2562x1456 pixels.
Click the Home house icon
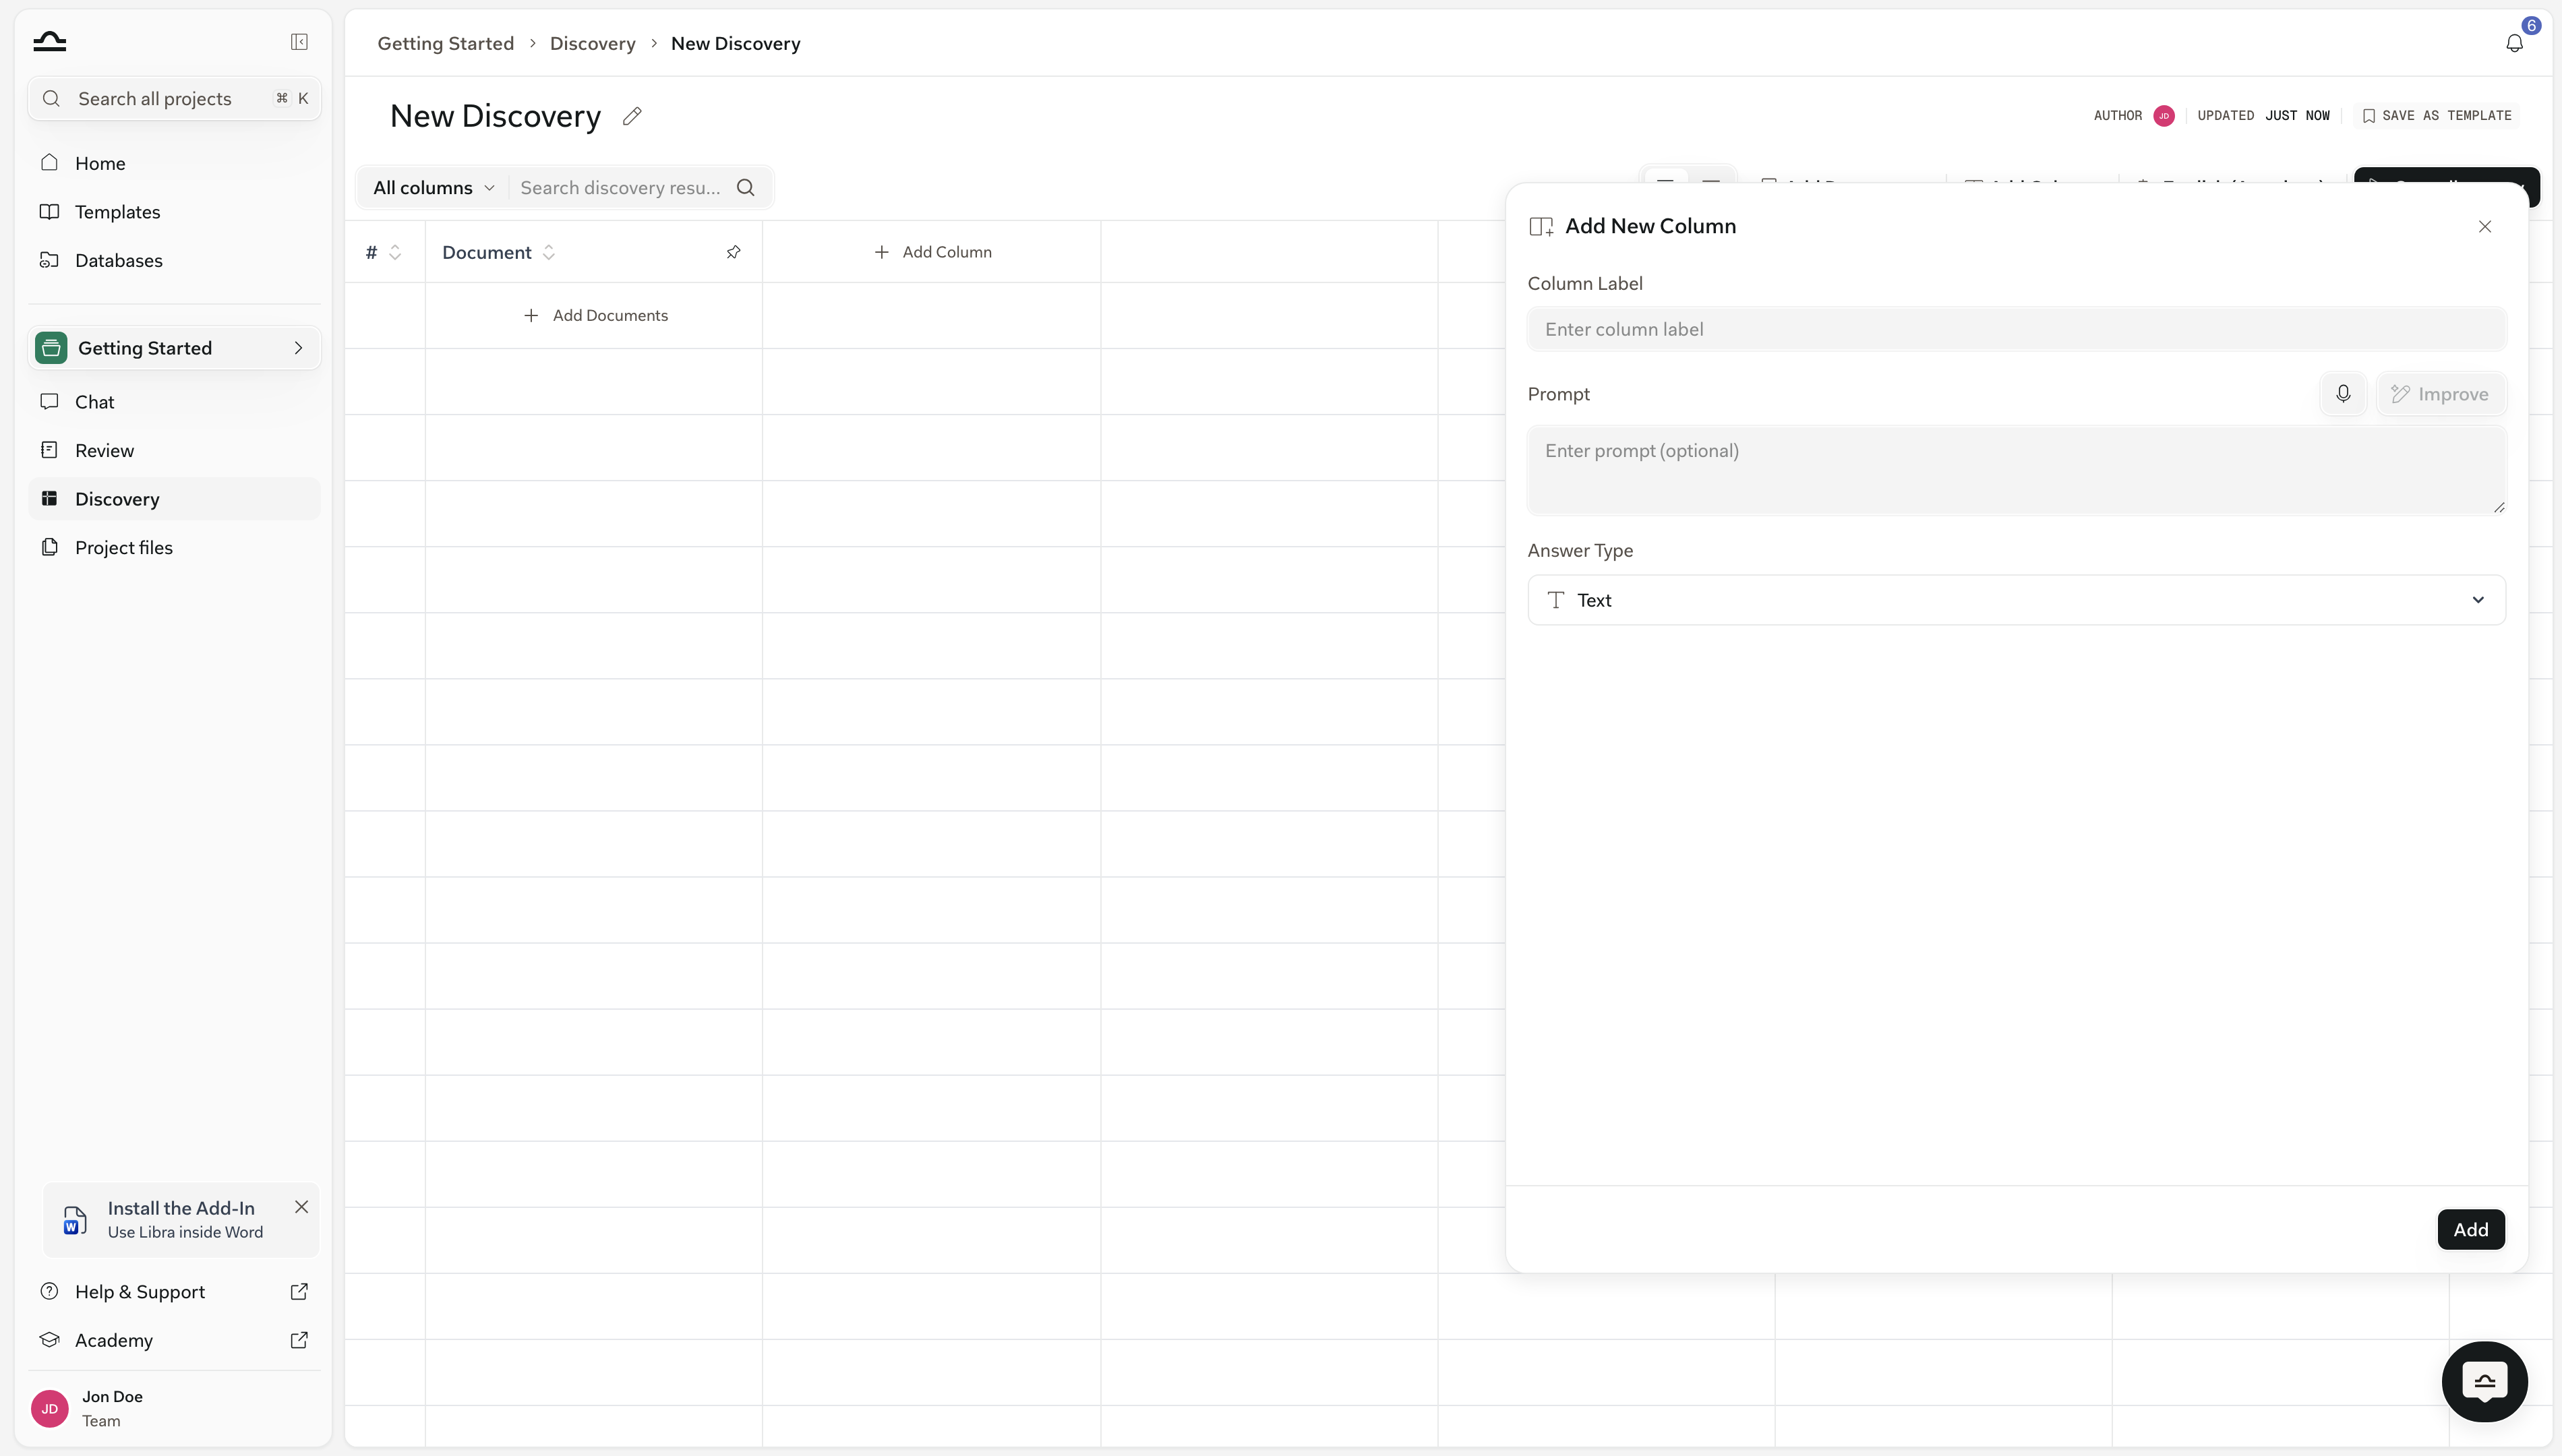pyautogui.click(x=49, y=162)
